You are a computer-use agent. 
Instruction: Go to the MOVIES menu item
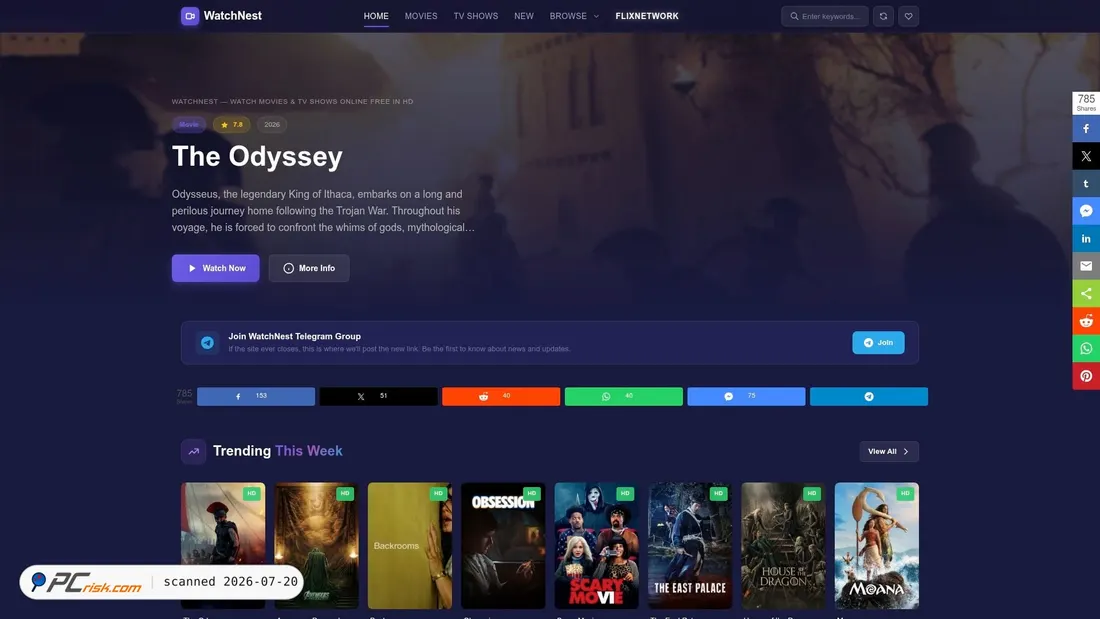tap(421, 16)
